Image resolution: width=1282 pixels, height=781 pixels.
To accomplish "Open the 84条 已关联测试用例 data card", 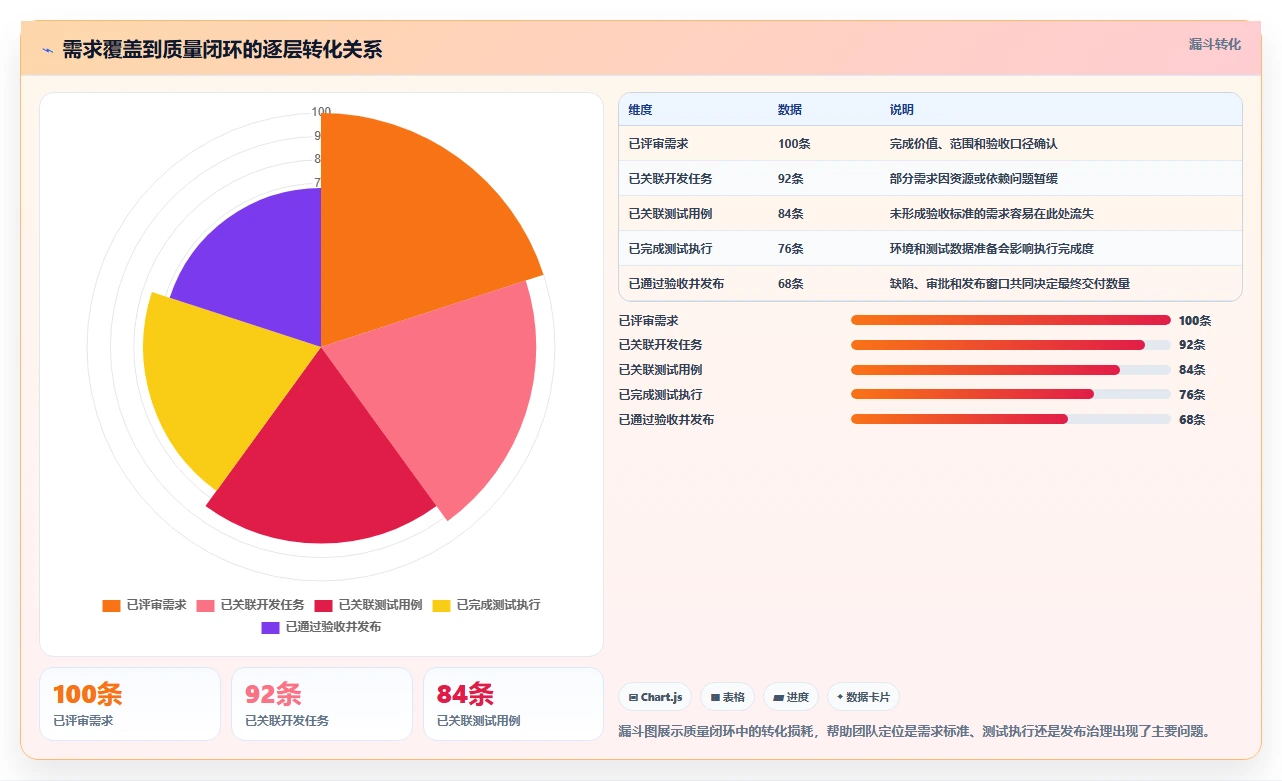I will point(514,704).
